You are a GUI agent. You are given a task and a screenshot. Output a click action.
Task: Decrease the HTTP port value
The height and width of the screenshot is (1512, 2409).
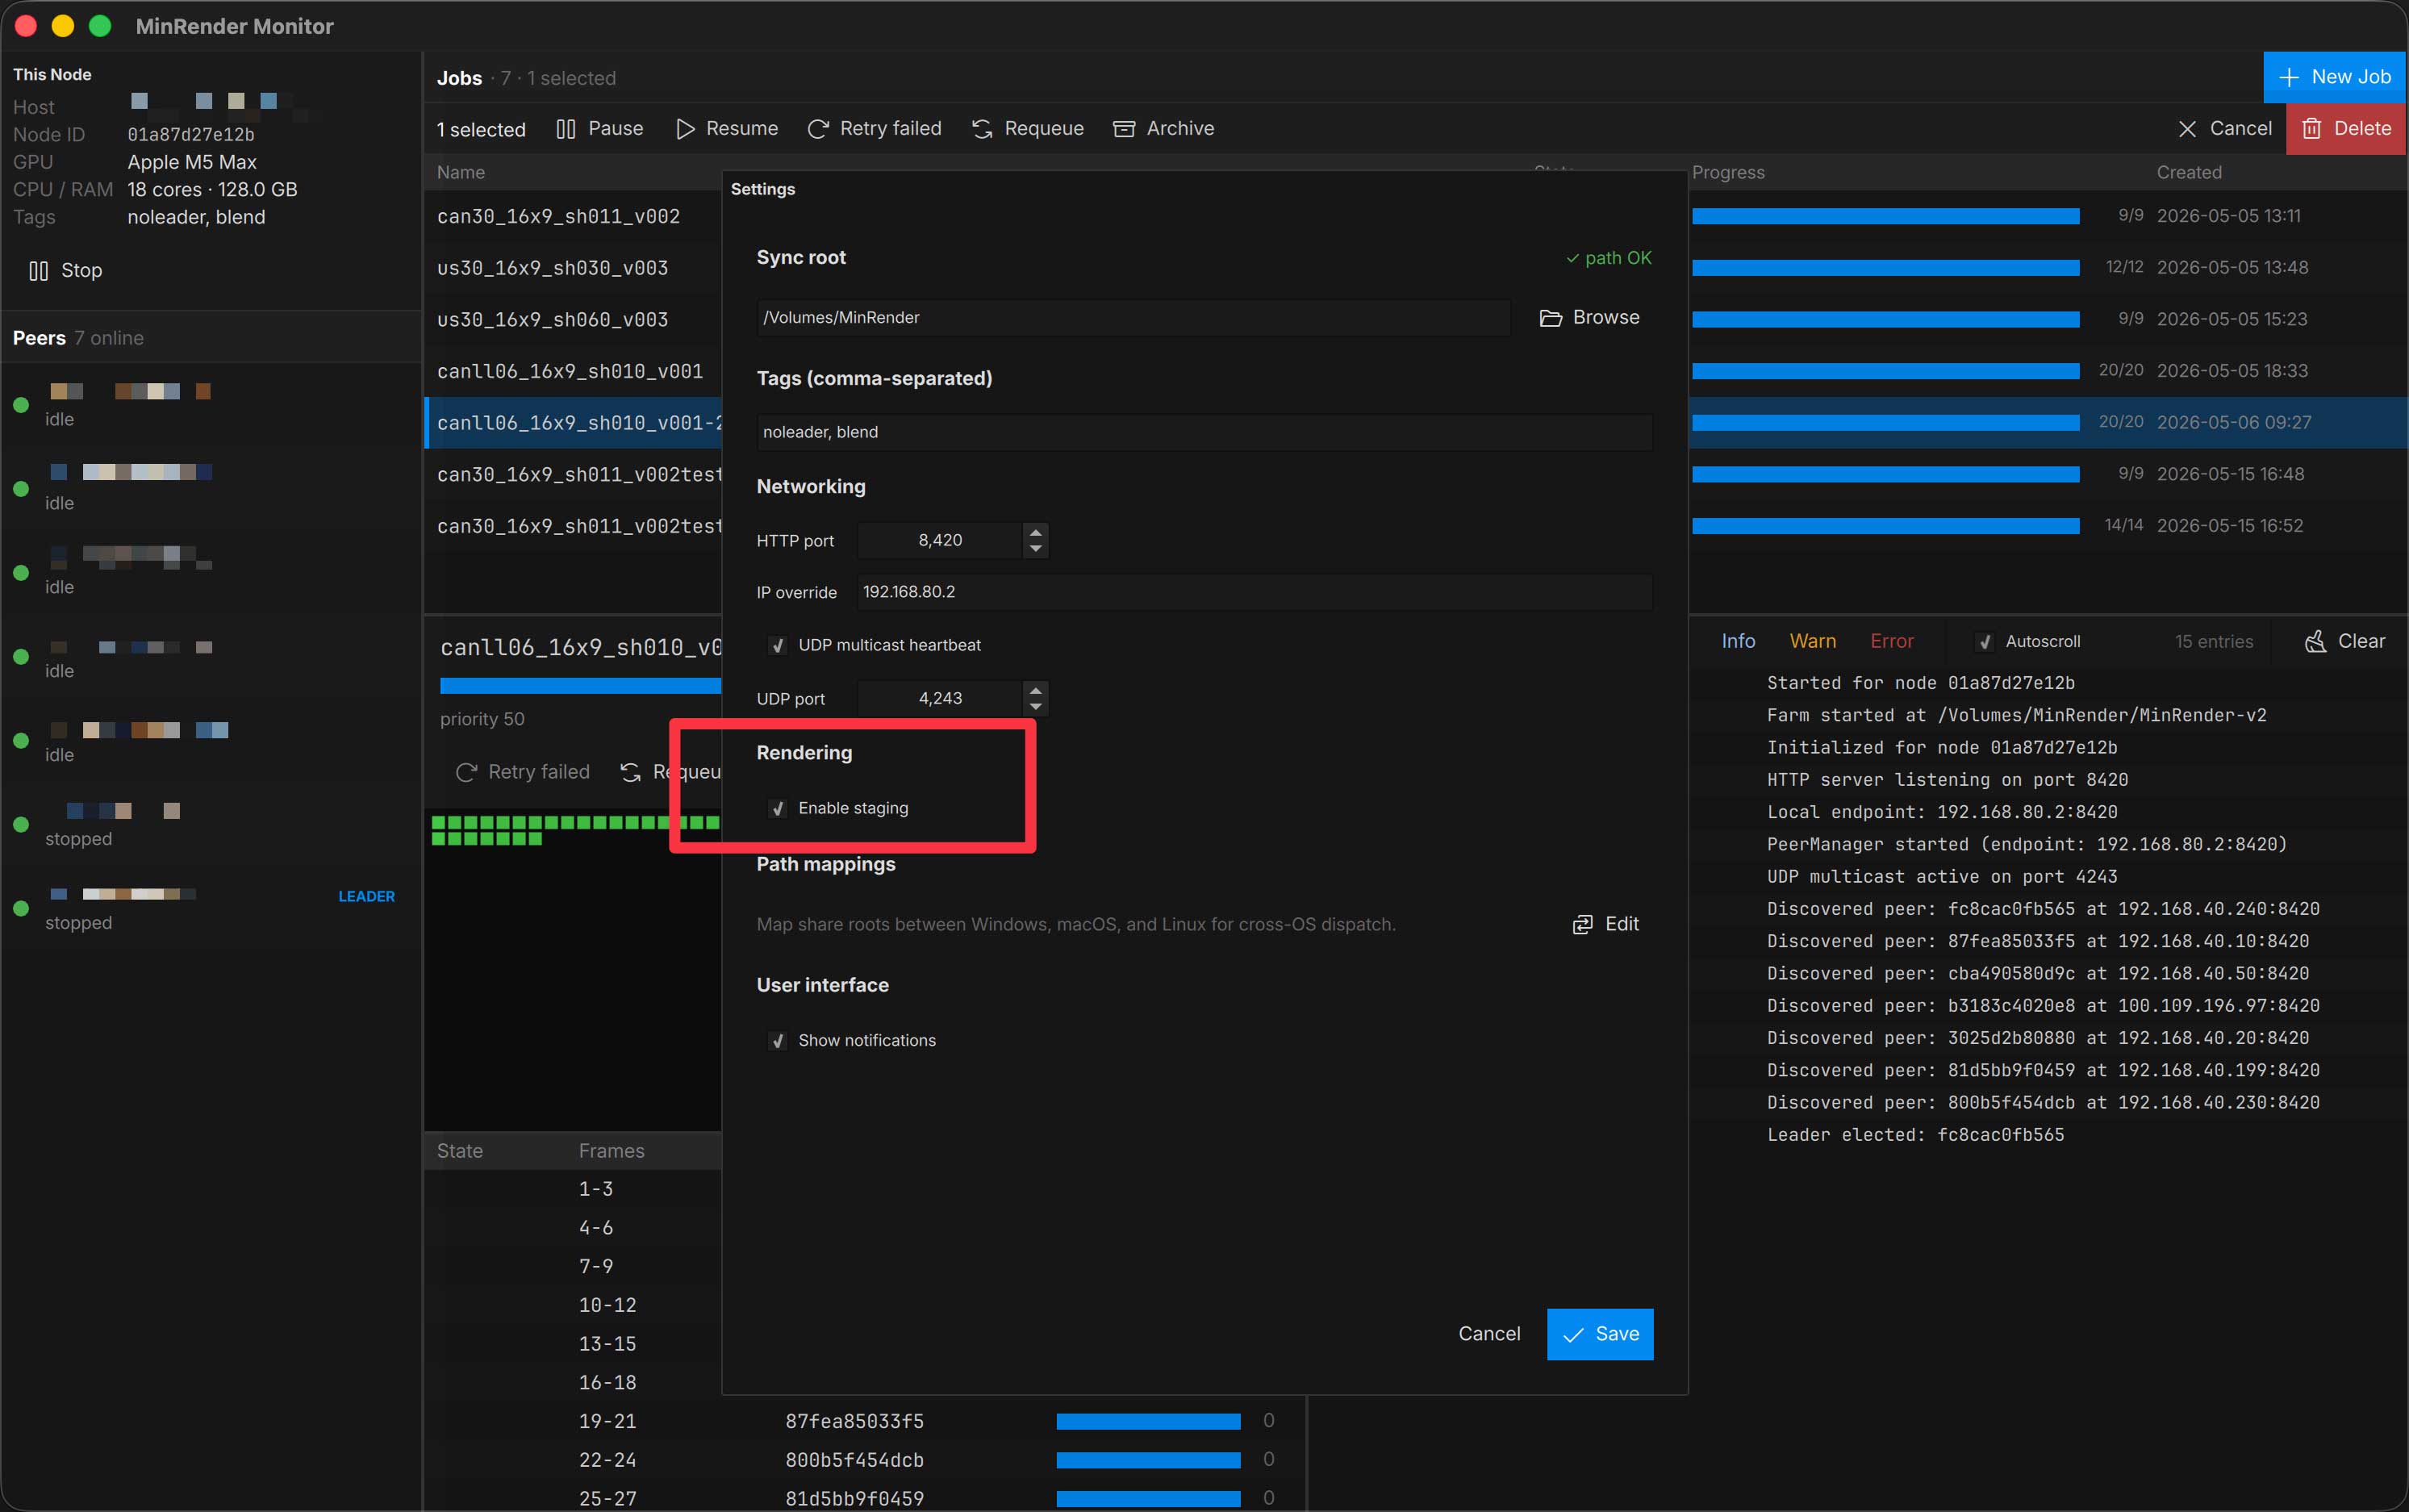point(1035,549)
